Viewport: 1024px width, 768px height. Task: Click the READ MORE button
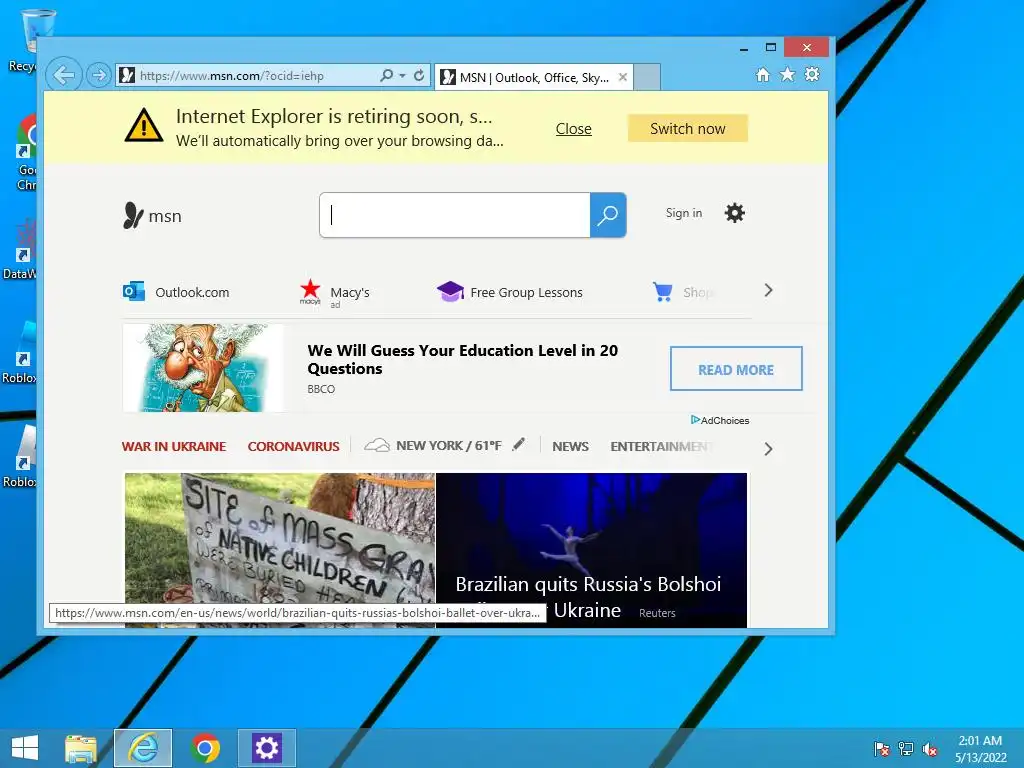(736, 369)
